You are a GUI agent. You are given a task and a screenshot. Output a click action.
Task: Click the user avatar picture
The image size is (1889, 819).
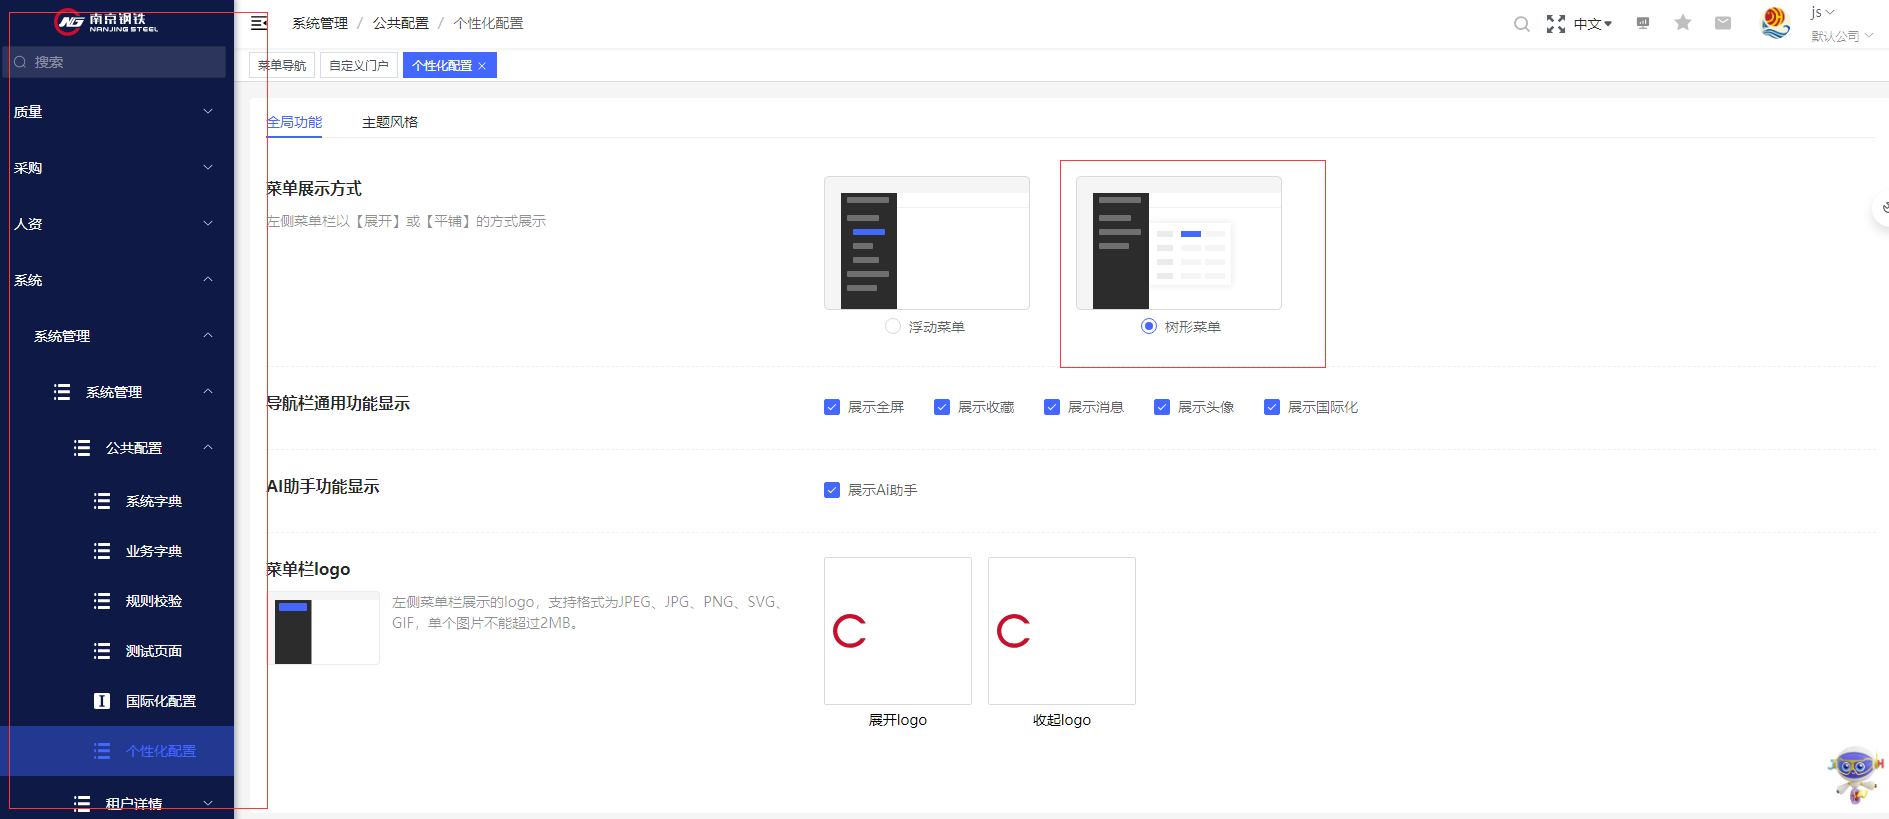pyautogui.click(x=1775, y=23)
